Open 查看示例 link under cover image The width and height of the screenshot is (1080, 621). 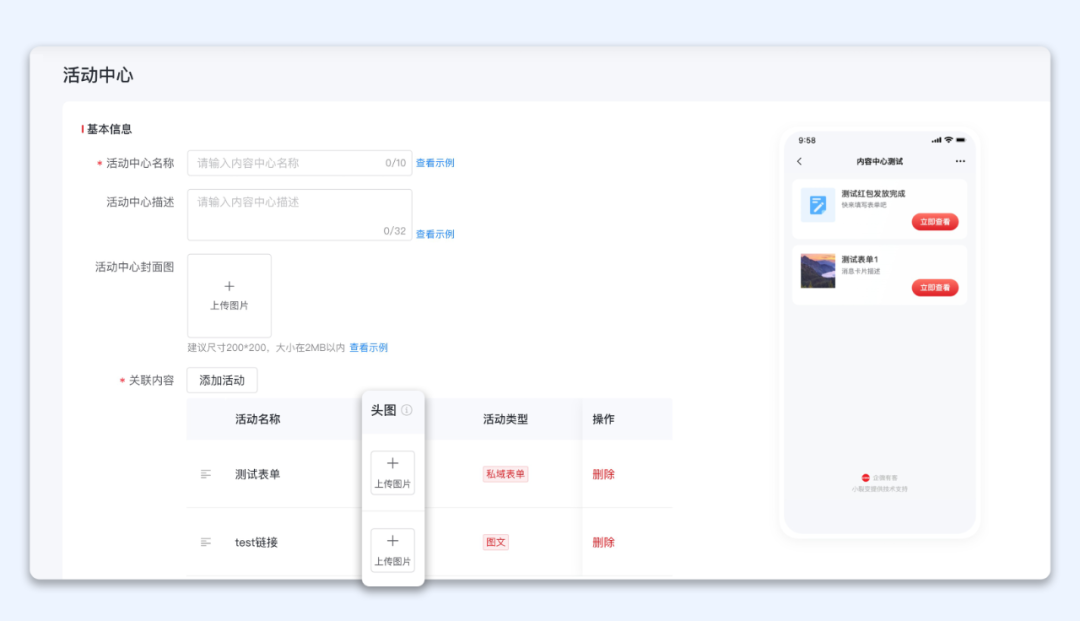tap(368, 348)
